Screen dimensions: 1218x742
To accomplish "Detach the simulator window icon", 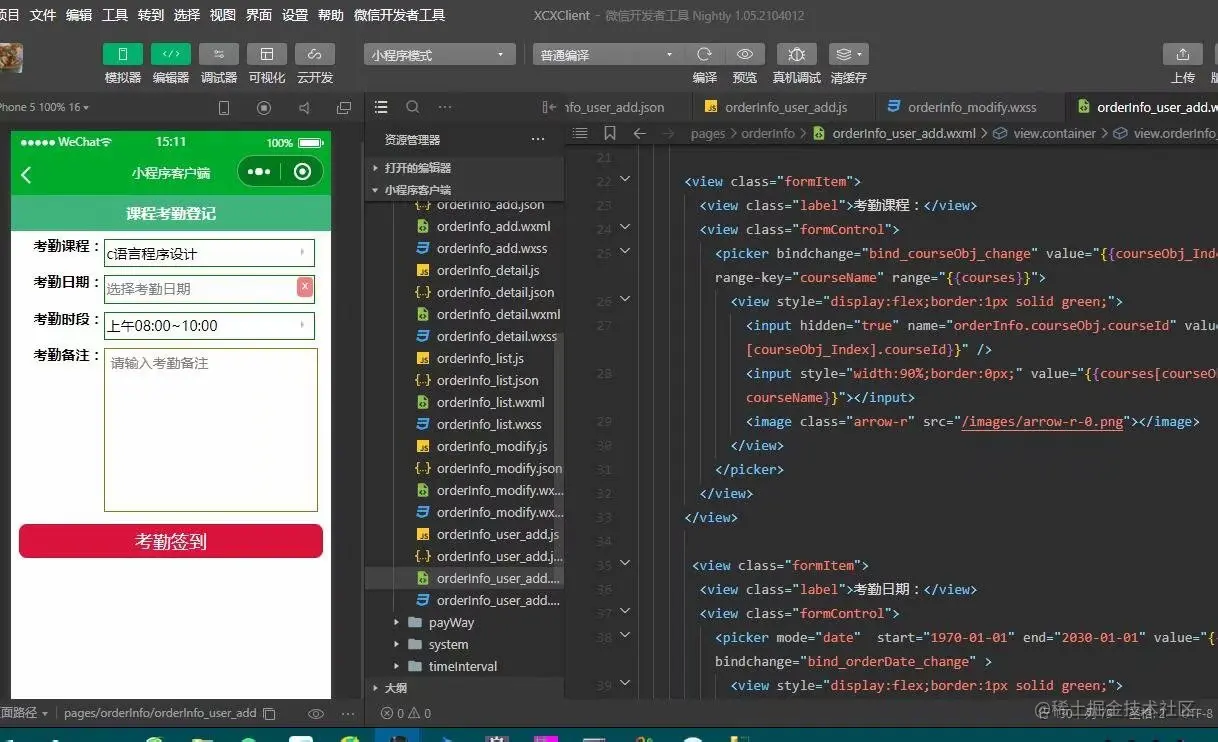I will (x=344, y=108).
